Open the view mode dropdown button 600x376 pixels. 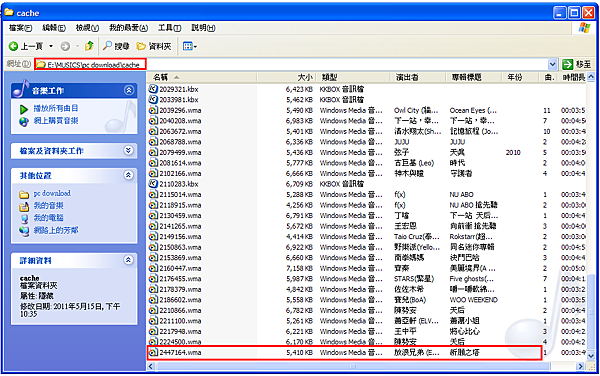[x=190, y=46]
